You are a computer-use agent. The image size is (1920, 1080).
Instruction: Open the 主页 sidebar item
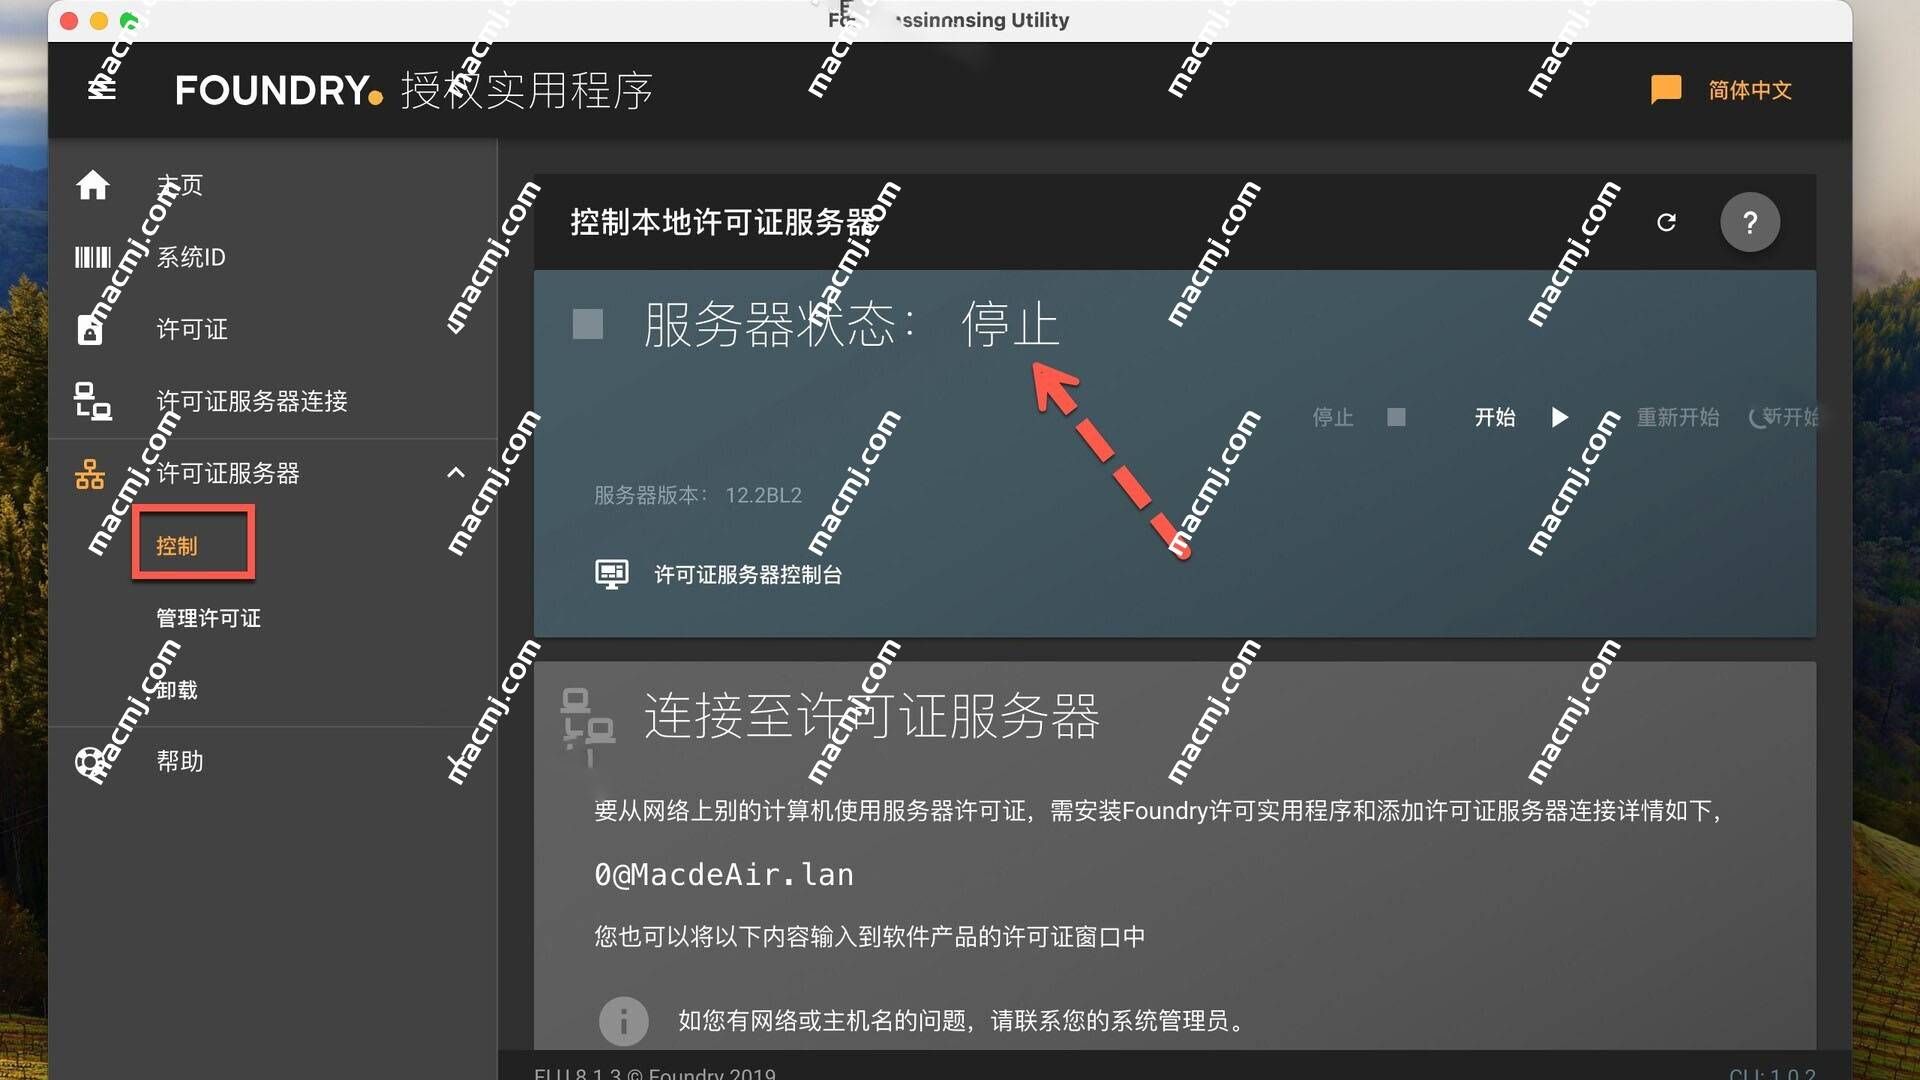click(180, 185)
